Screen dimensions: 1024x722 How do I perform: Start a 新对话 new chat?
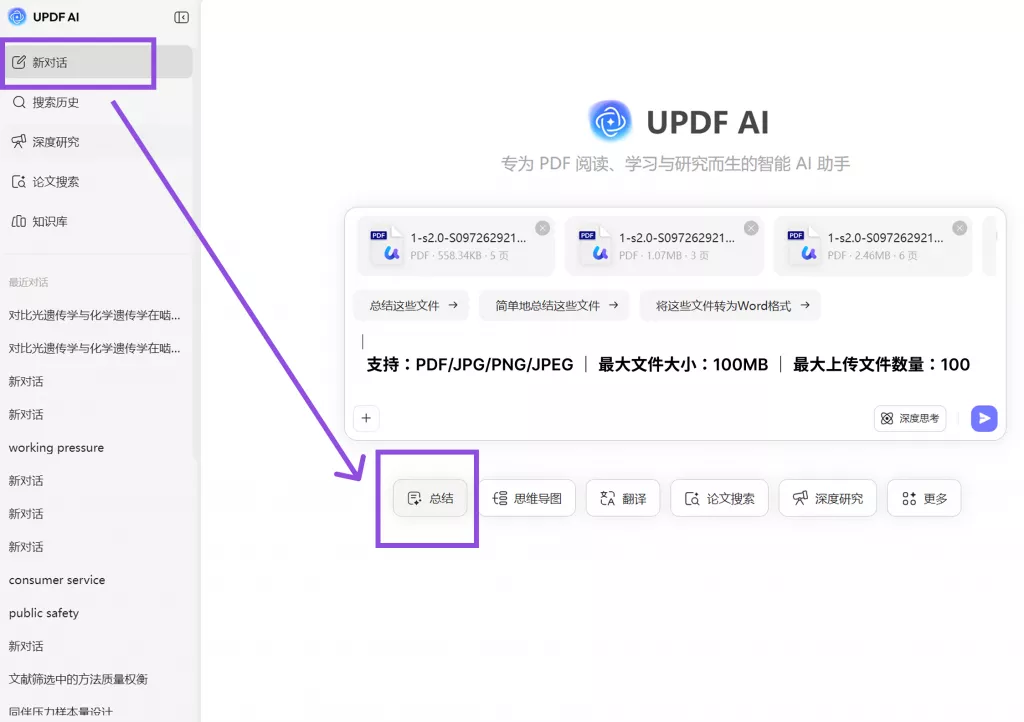(x=98, y=62)
